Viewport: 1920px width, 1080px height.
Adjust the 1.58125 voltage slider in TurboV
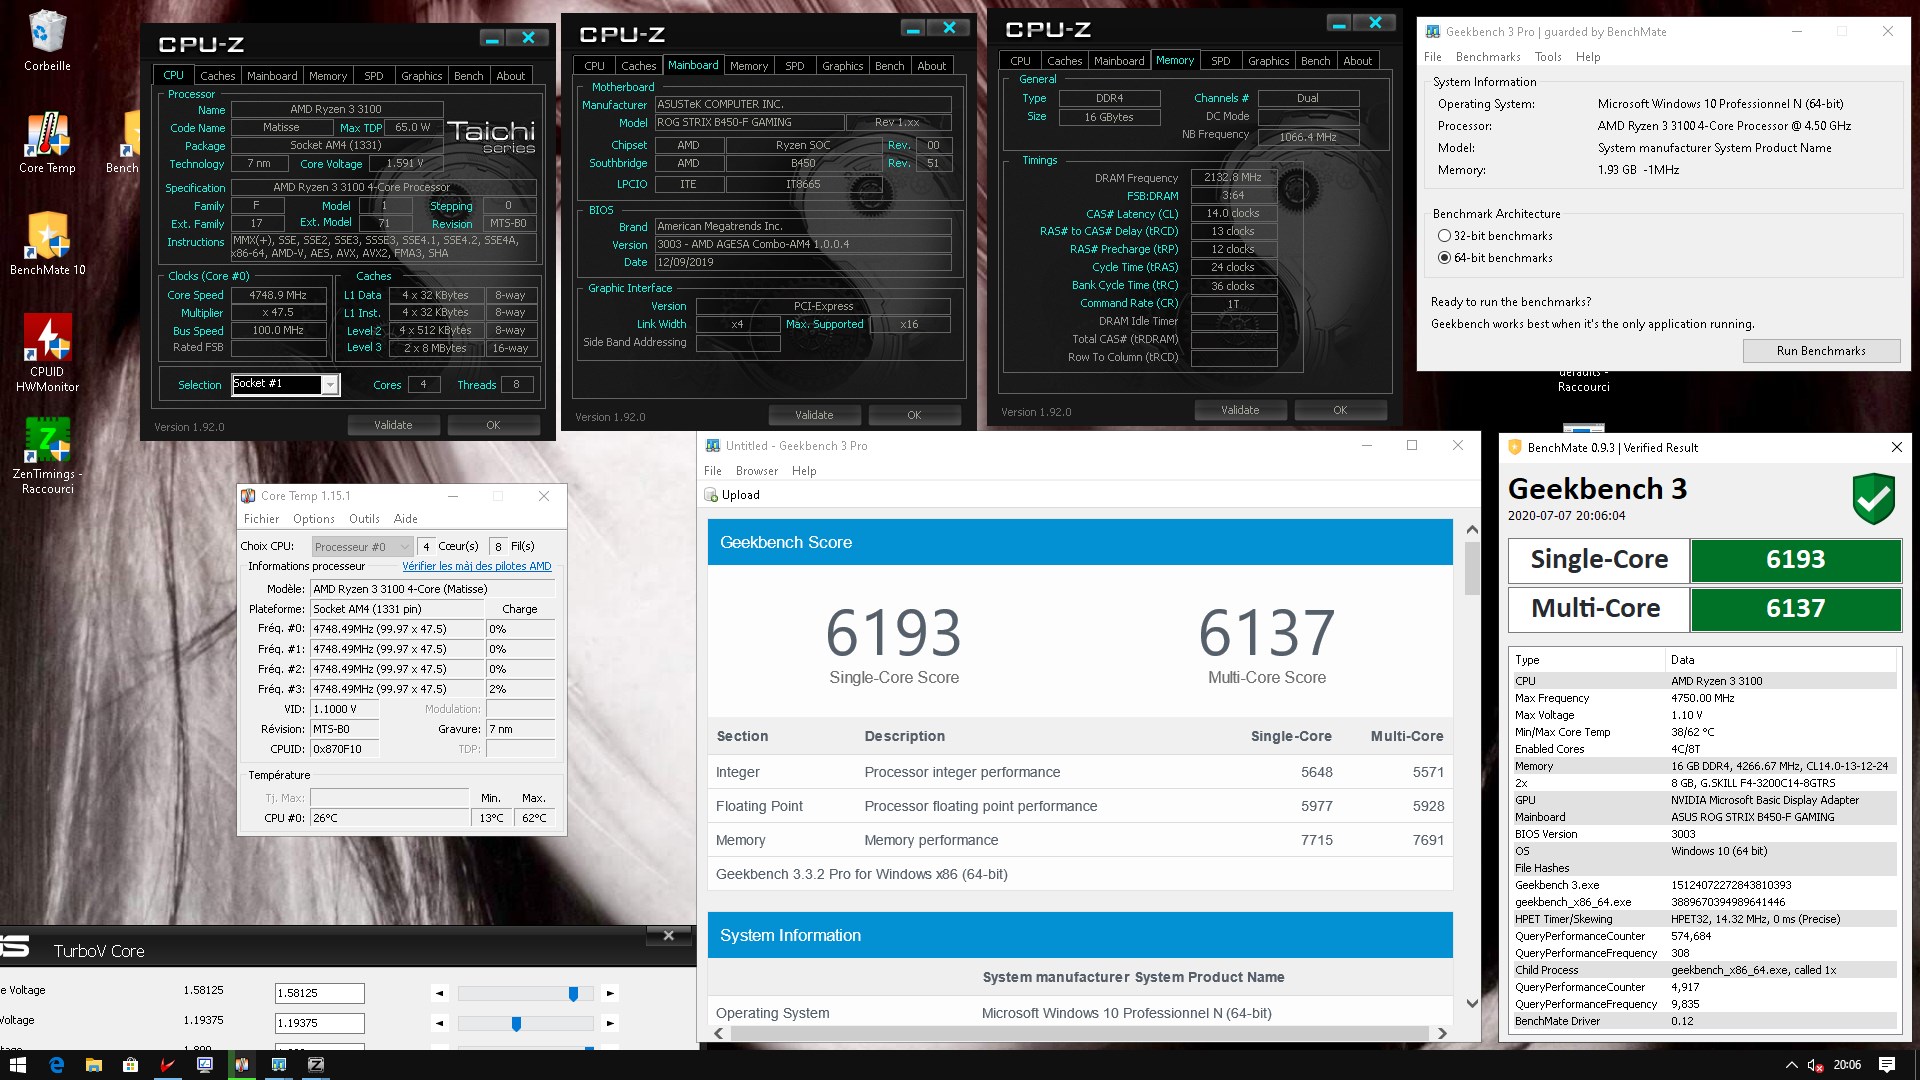573,993
